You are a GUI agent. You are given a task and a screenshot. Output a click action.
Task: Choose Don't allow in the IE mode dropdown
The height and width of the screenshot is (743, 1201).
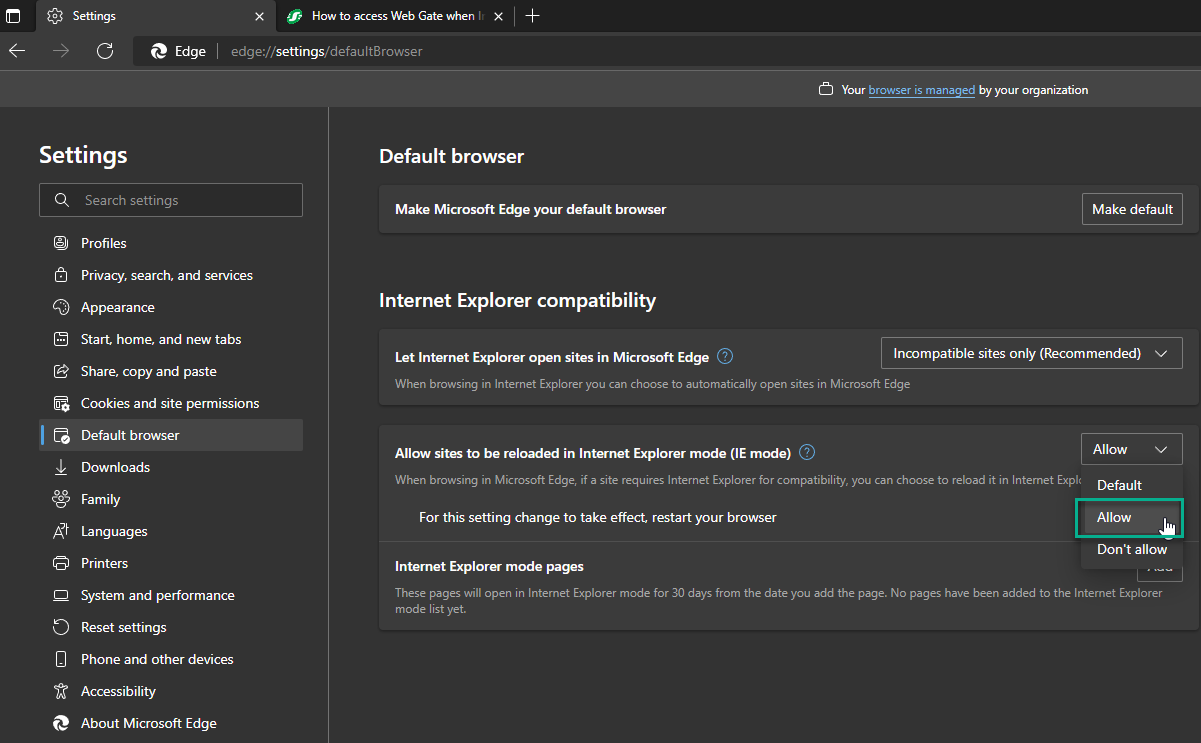[x=1132, y=549]
